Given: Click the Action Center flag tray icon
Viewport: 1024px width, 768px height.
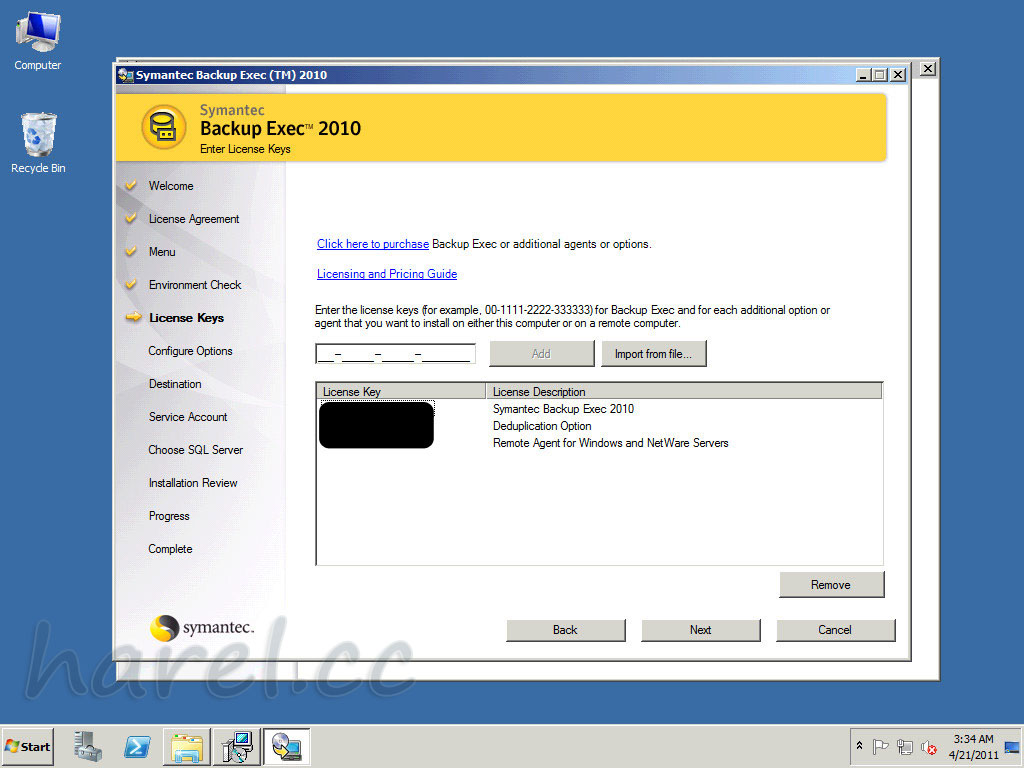Looking at the screenshot, I should 880,746.
